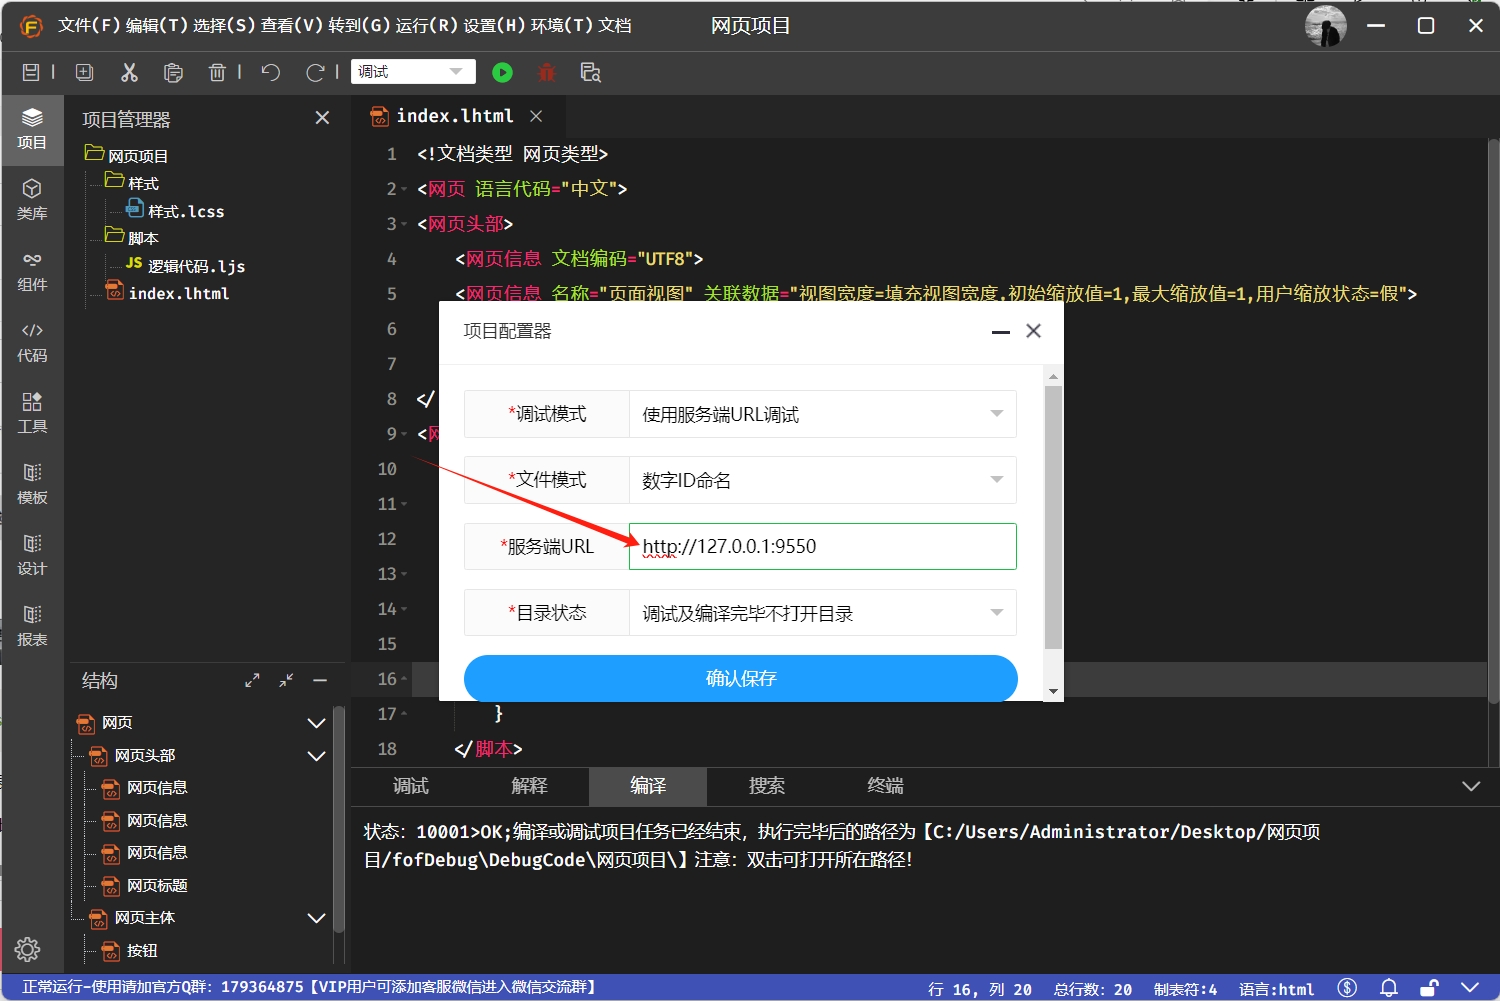The width and height of the screenshot is (1500, 1001).
Task: Open the 类库 sidebar panel
Action: pyautogui.click(x=32, y=201)
